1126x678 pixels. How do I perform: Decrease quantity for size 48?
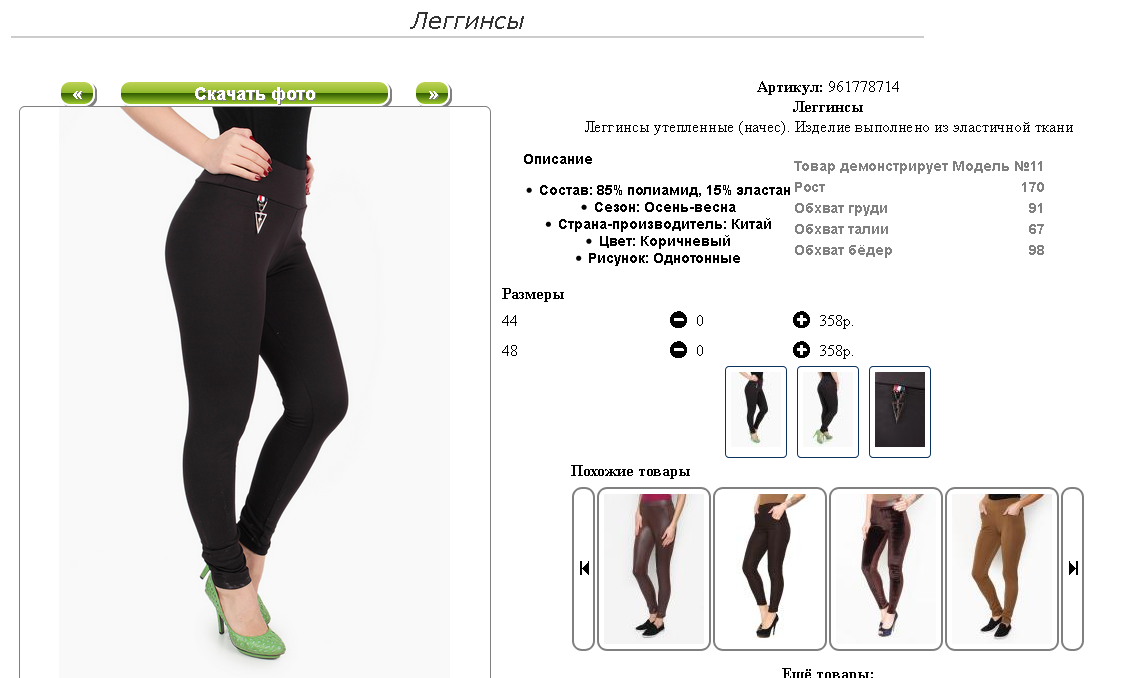point(678,350)
